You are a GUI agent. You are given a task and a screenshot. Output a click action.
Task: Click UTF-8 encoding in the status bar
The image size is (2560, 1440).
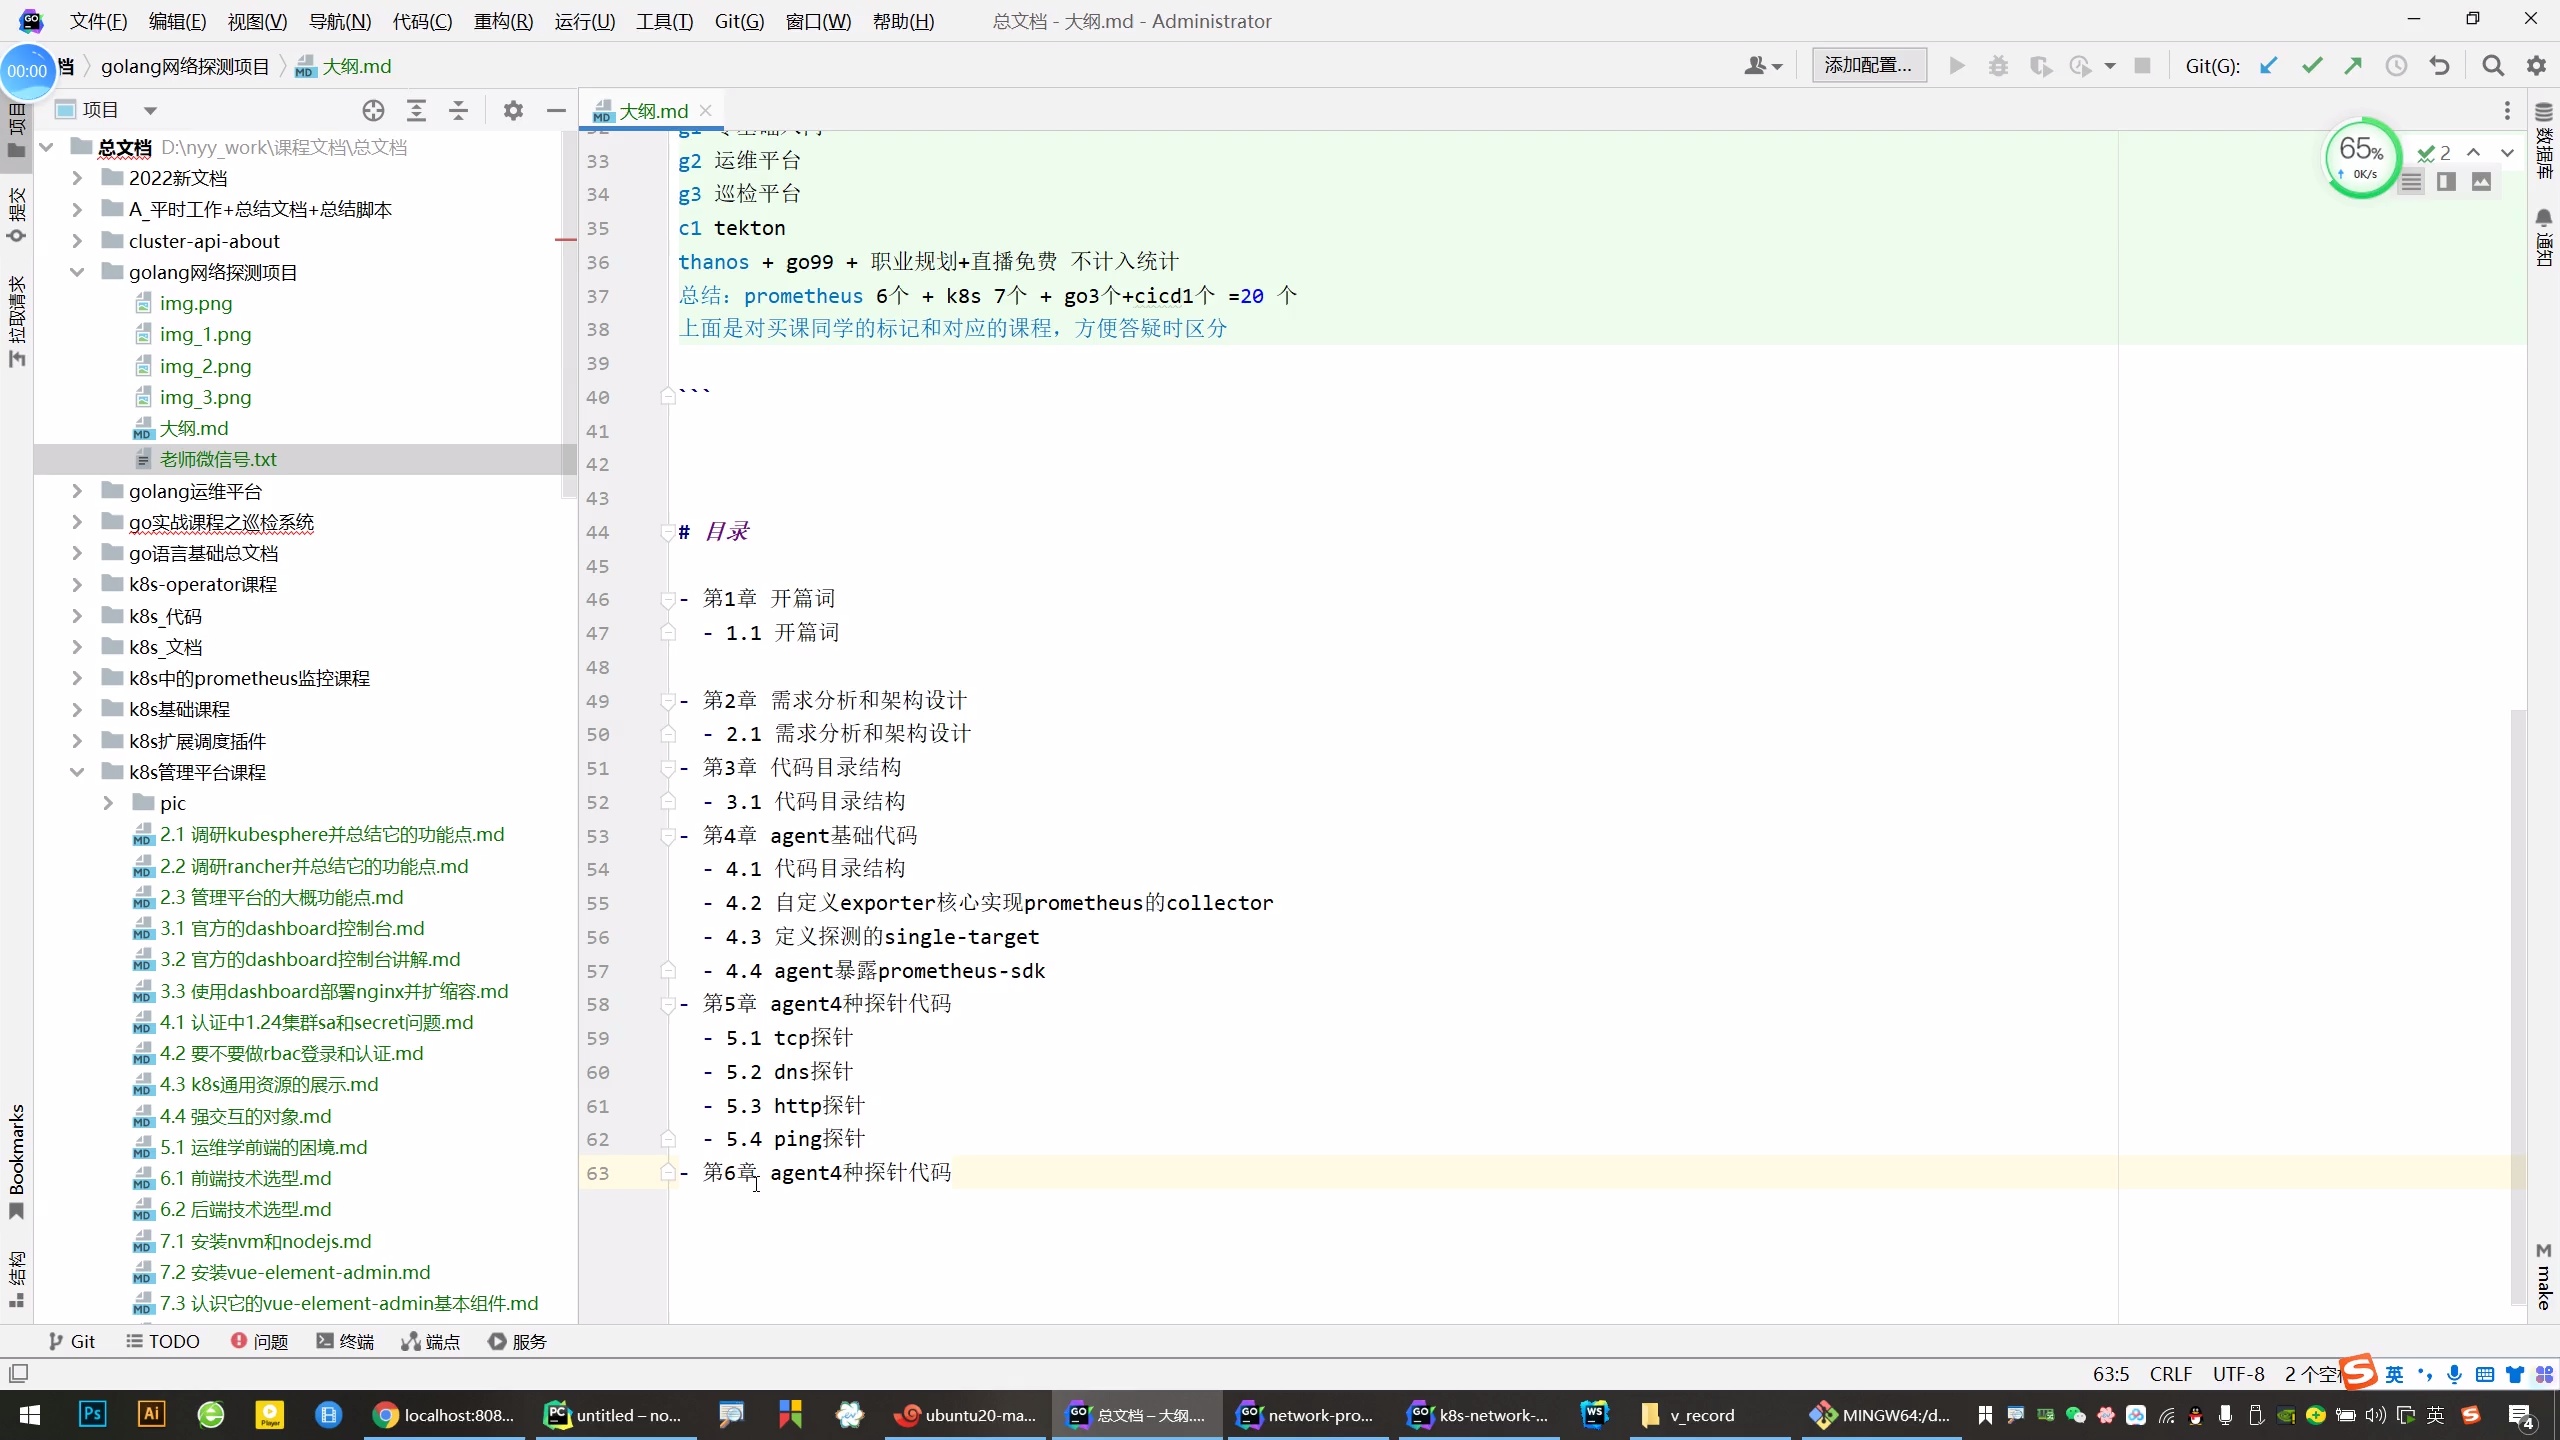(x=2237, y=1373)
